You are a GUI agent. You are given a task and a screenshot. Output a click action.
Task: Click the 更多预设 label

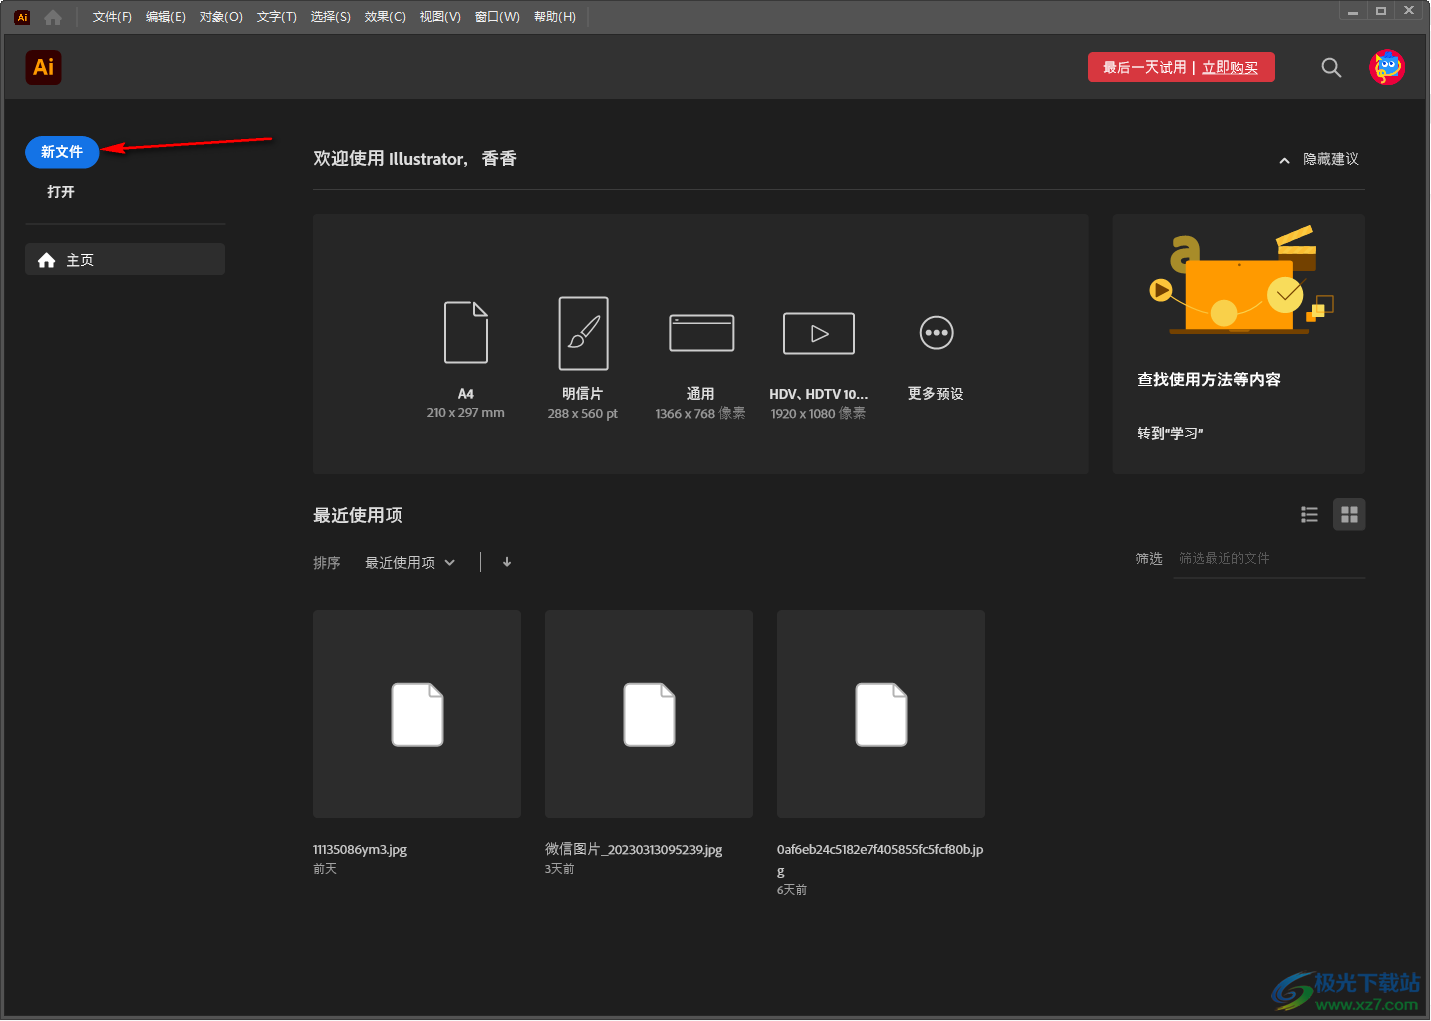936,394
